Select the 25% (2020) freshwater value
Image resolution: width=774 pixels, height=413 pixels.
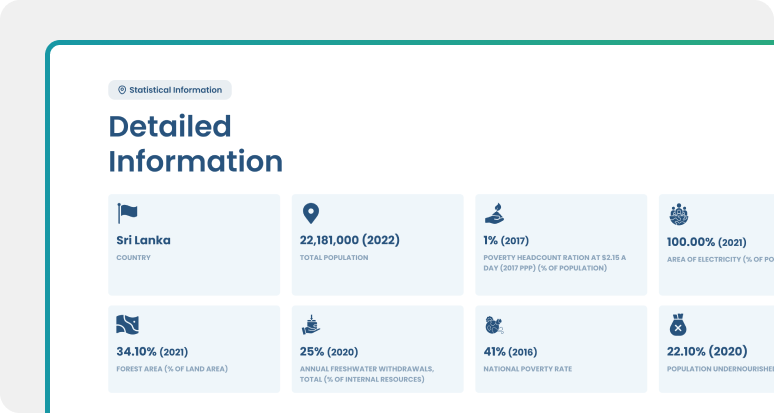[328, 351]
